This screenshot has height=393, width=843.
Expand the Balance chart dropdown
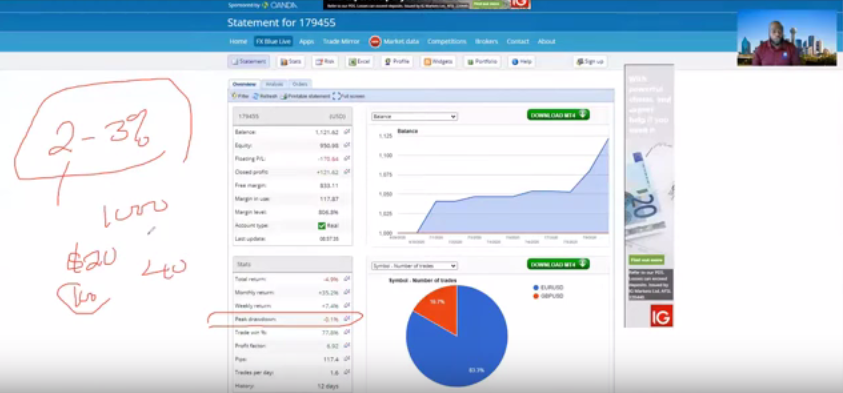pyautogui.click(x=415, y=116)
